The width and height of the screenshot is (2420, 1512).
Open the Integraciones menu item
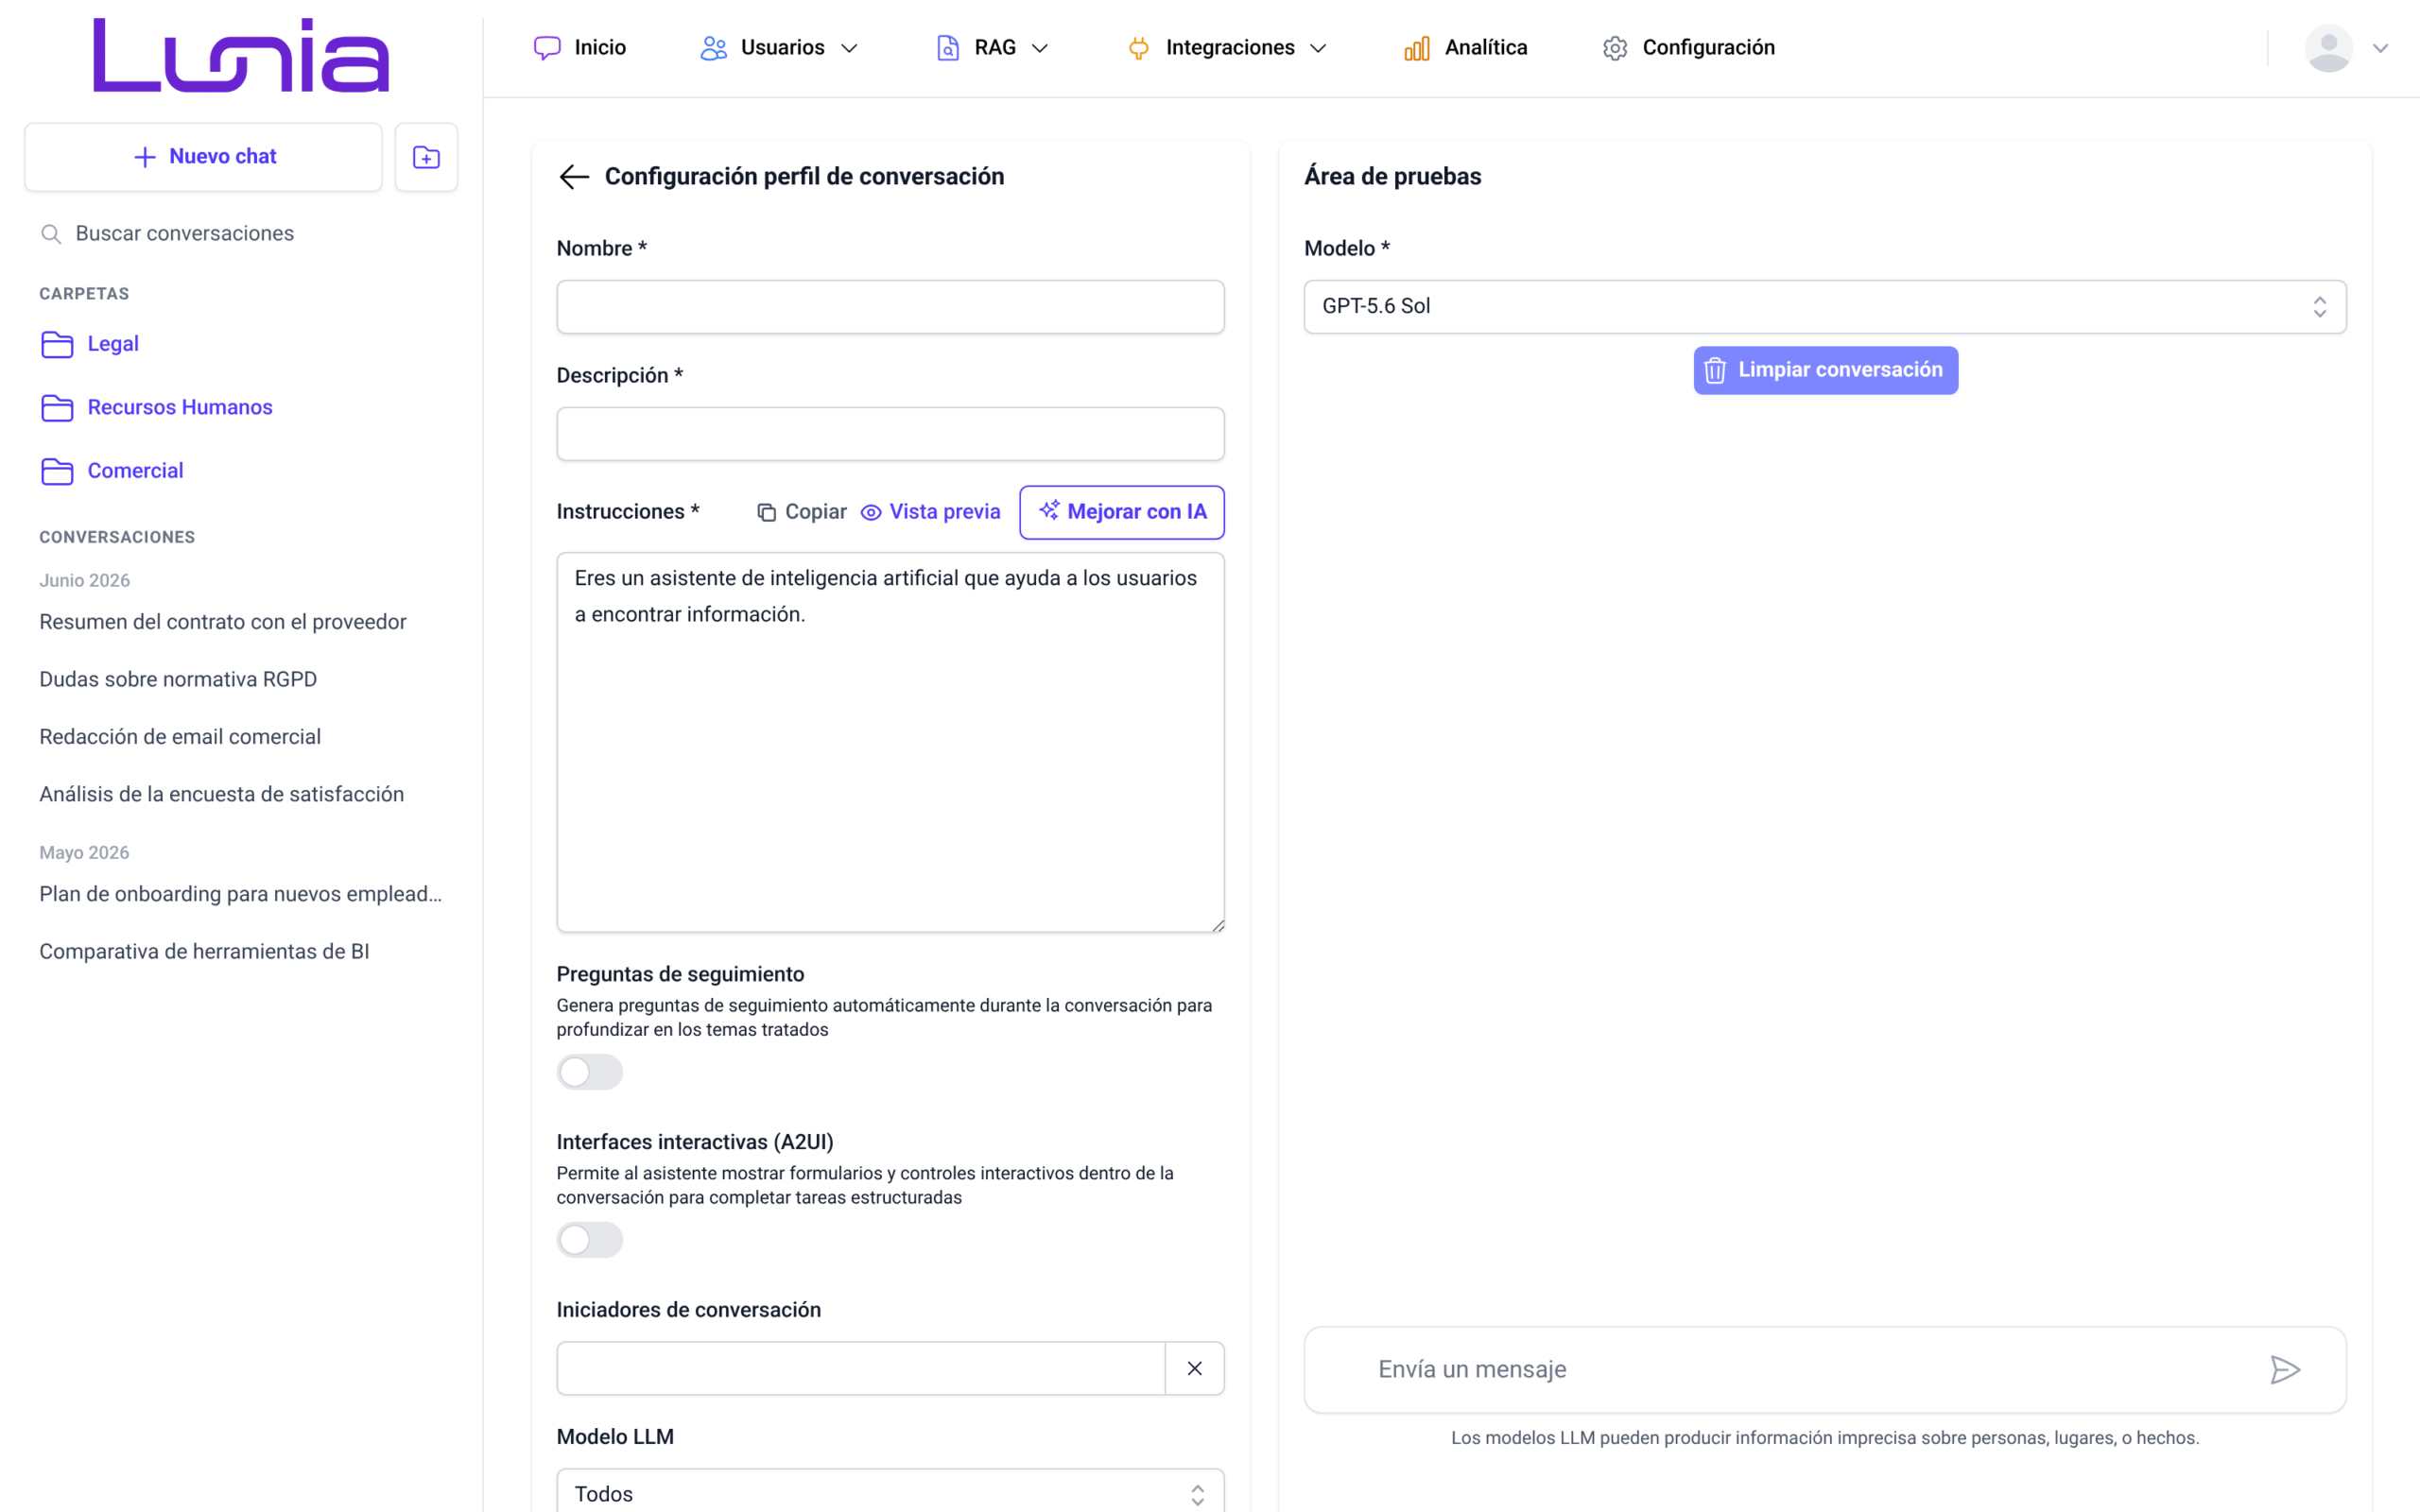1228,48
